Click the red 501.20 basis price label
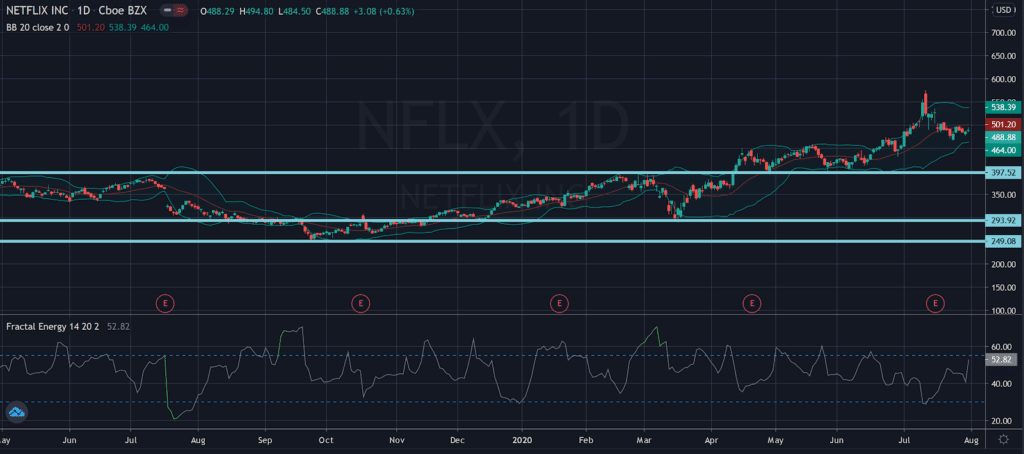 [x=1003, y=124]
